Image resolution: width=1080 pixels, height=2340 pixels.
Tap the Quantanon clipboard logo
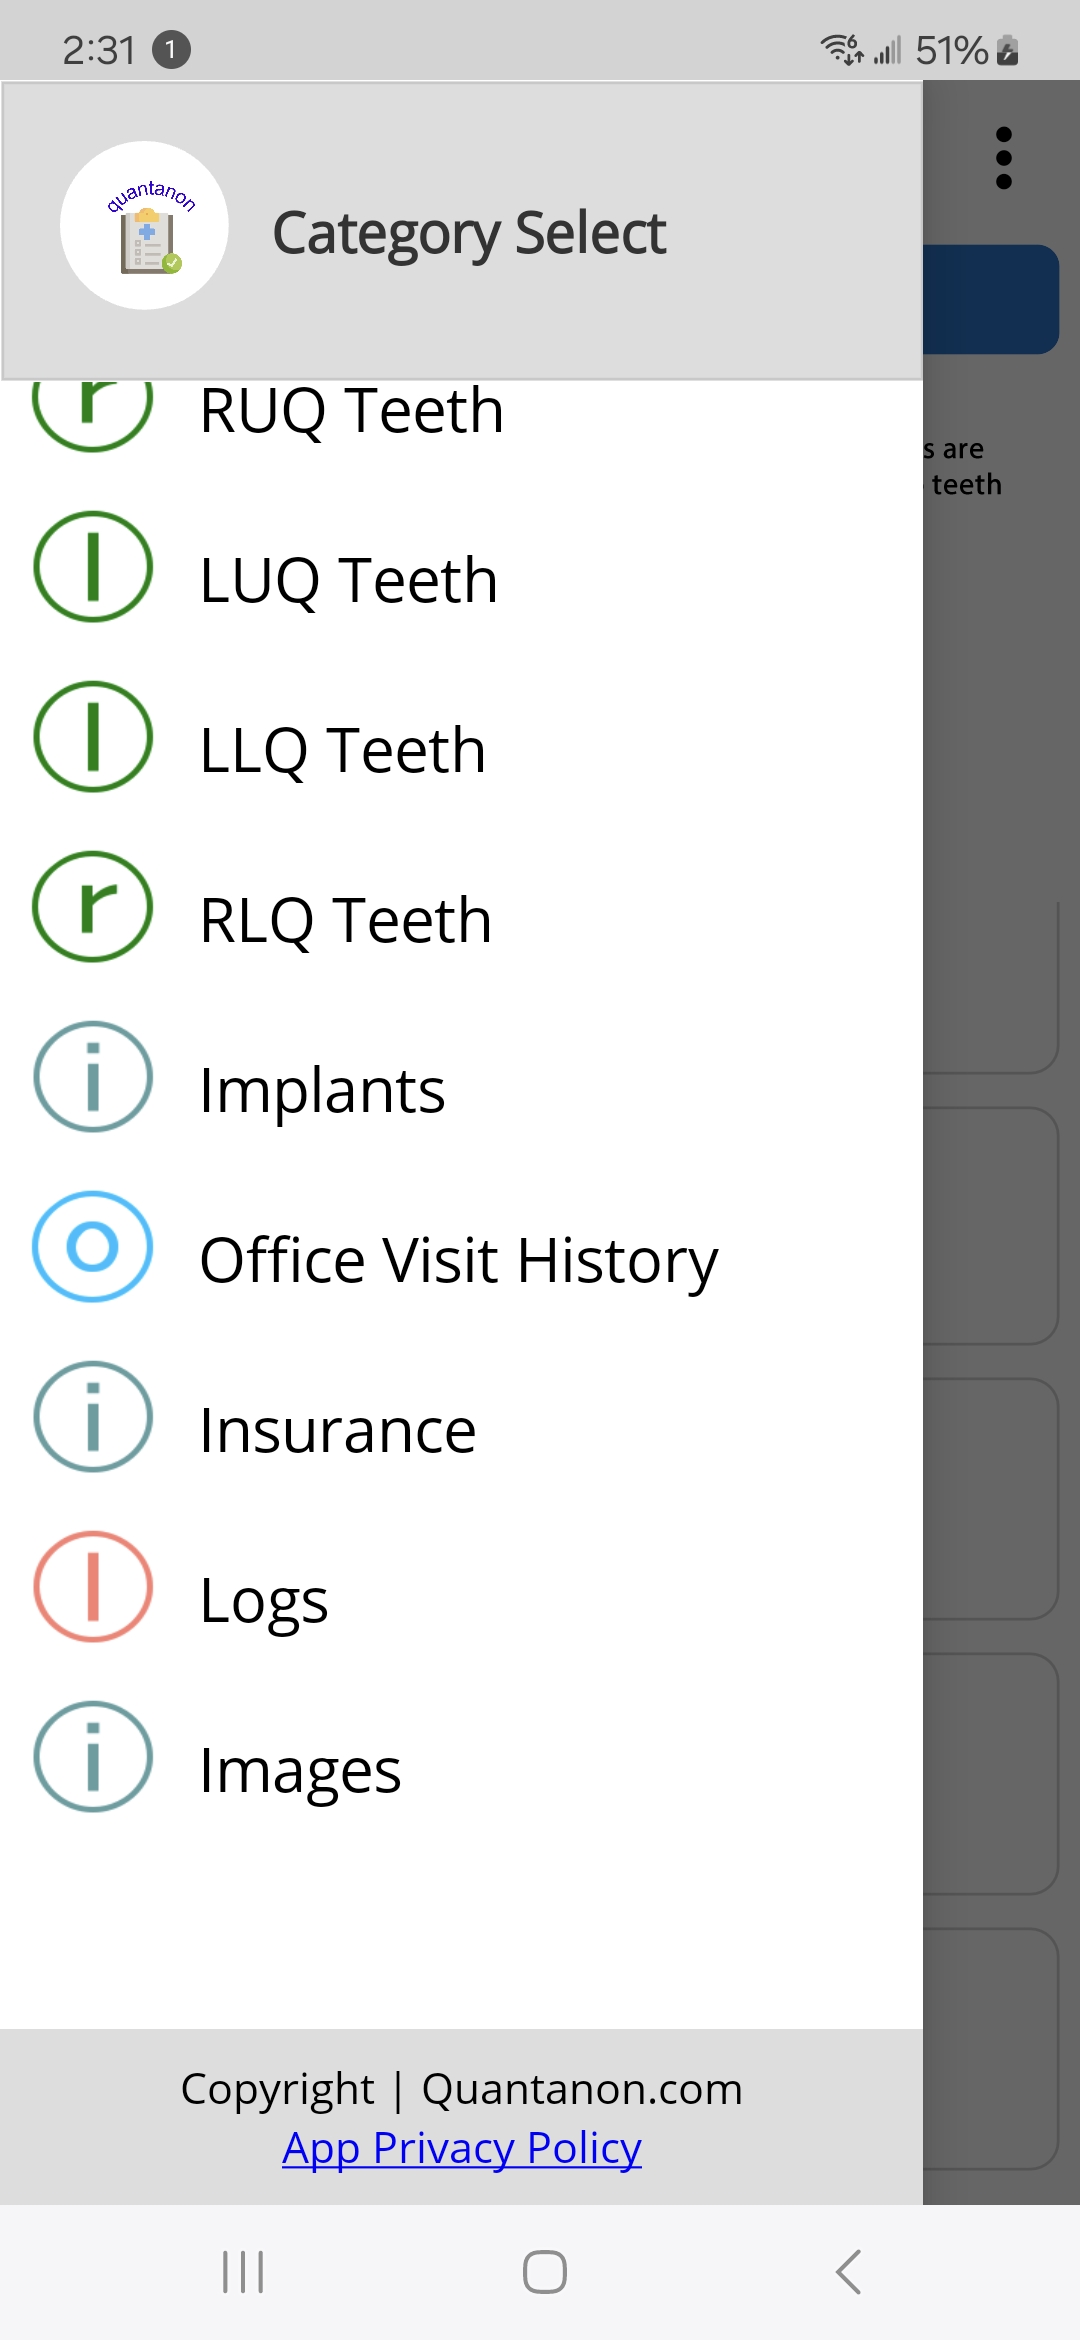[145, 226]
